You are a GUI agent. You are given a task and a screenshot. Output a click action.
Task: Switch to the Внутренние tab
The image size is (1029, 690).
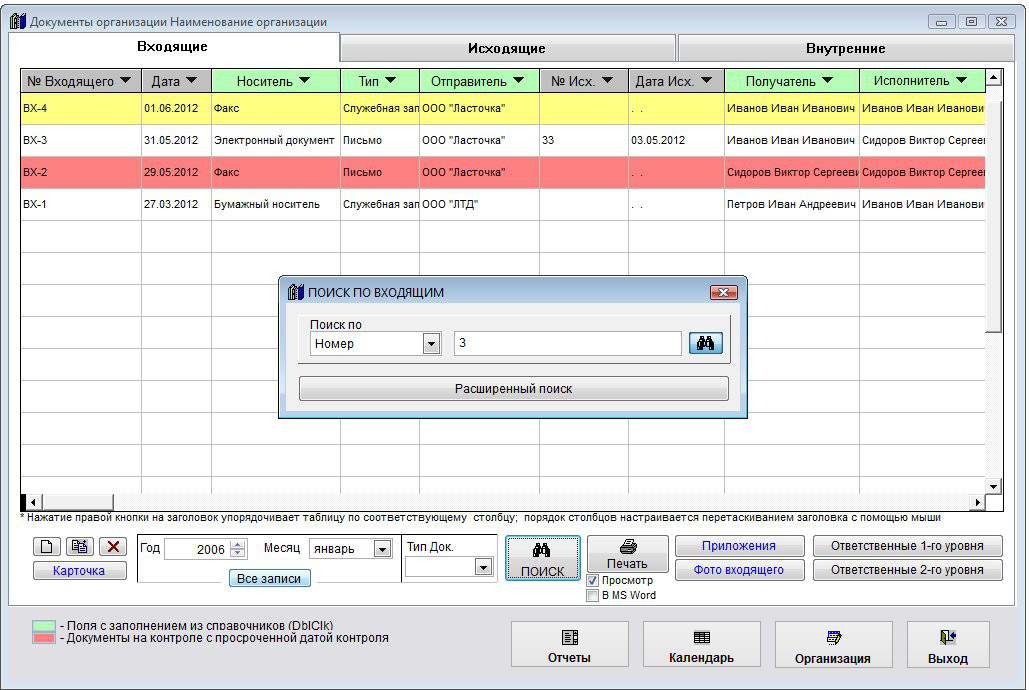click(845, 48)
